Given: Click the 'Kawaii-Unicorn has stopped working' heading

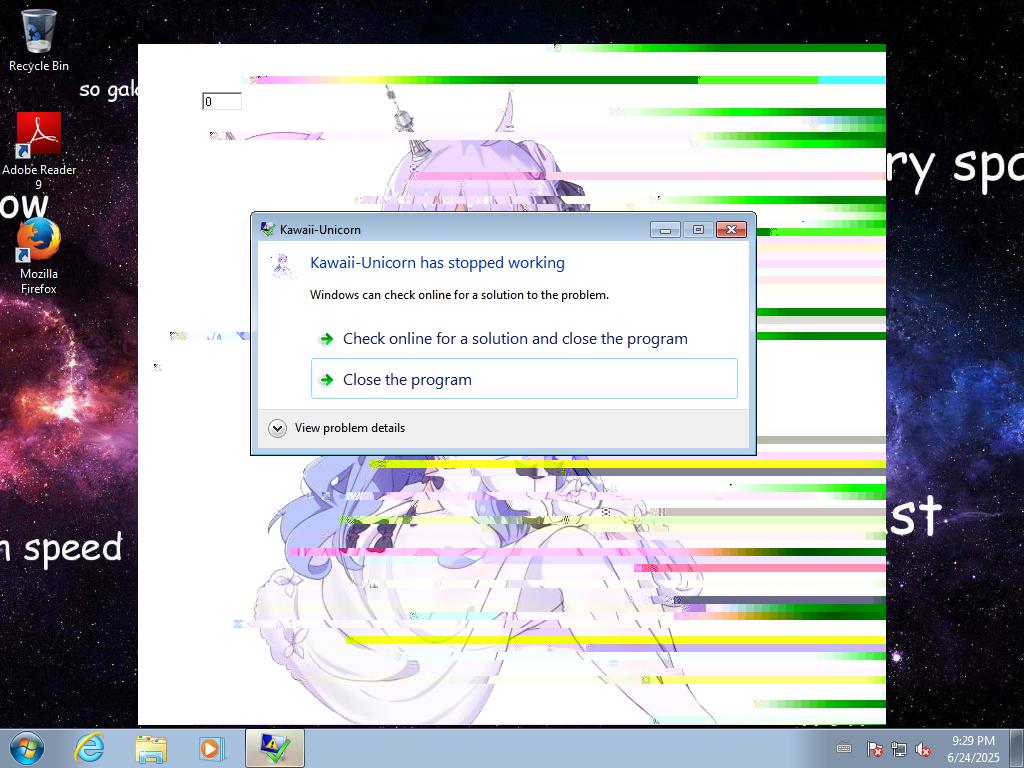Looking at the screenshot, I should tap(438, 263).
